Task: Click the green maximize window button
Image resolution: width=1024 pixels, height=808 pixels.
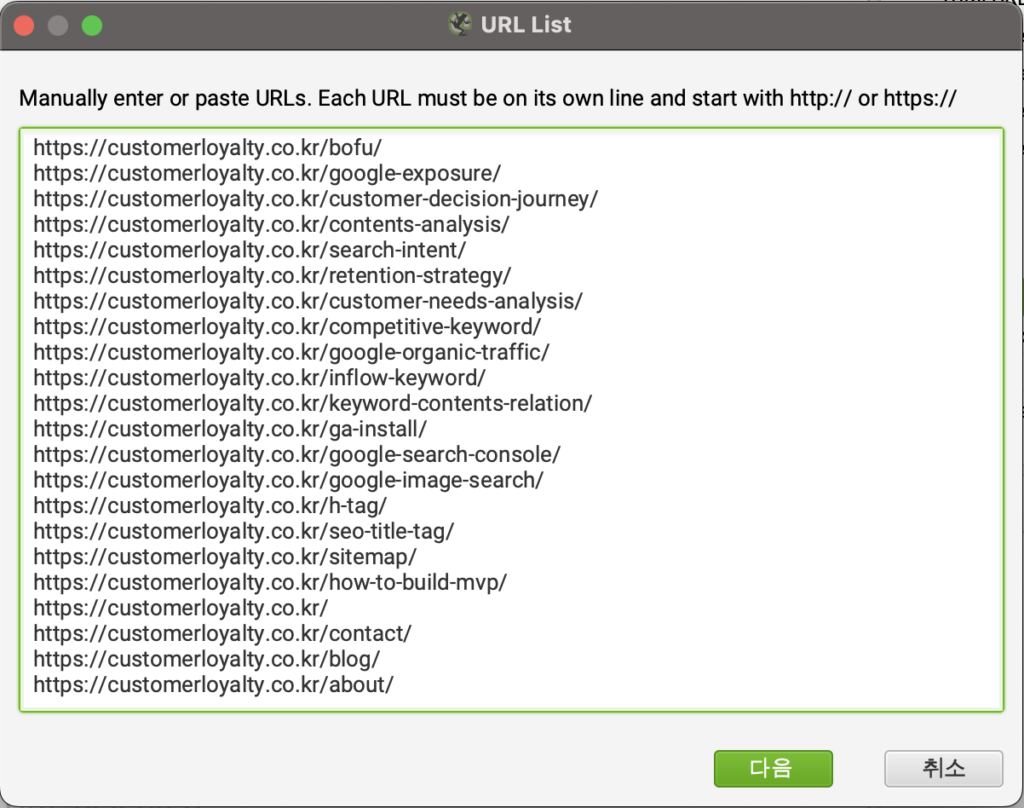Action: (92, 26)
